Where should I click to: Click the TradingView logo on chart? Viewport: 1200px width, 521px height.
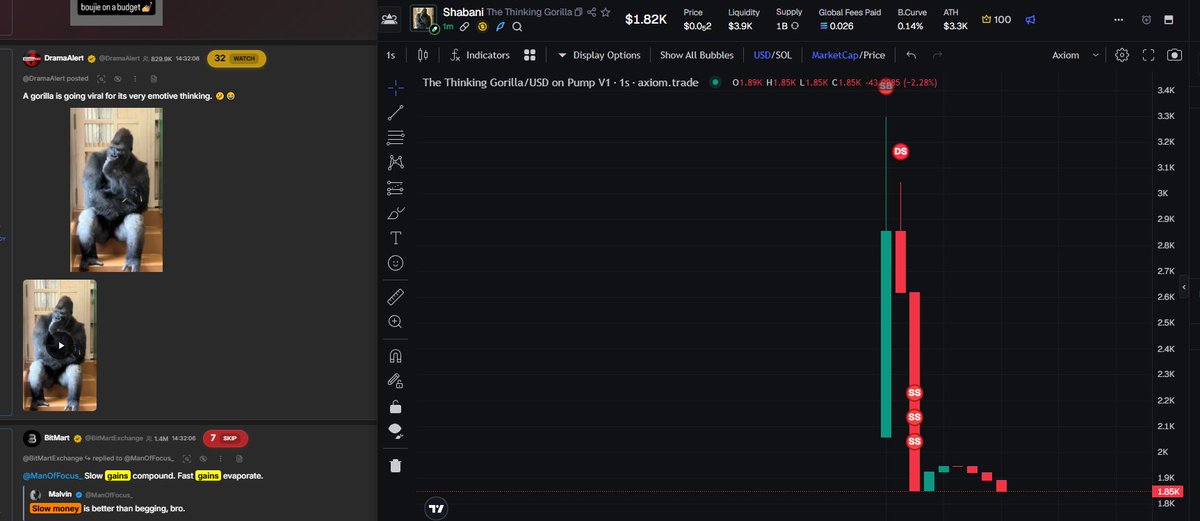coord(435,508)
